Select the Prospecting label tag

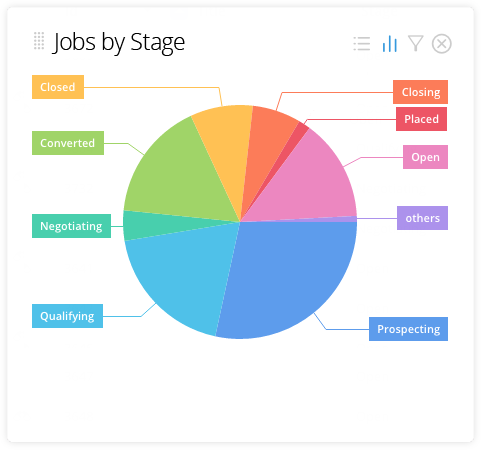(x=408, y=329)
